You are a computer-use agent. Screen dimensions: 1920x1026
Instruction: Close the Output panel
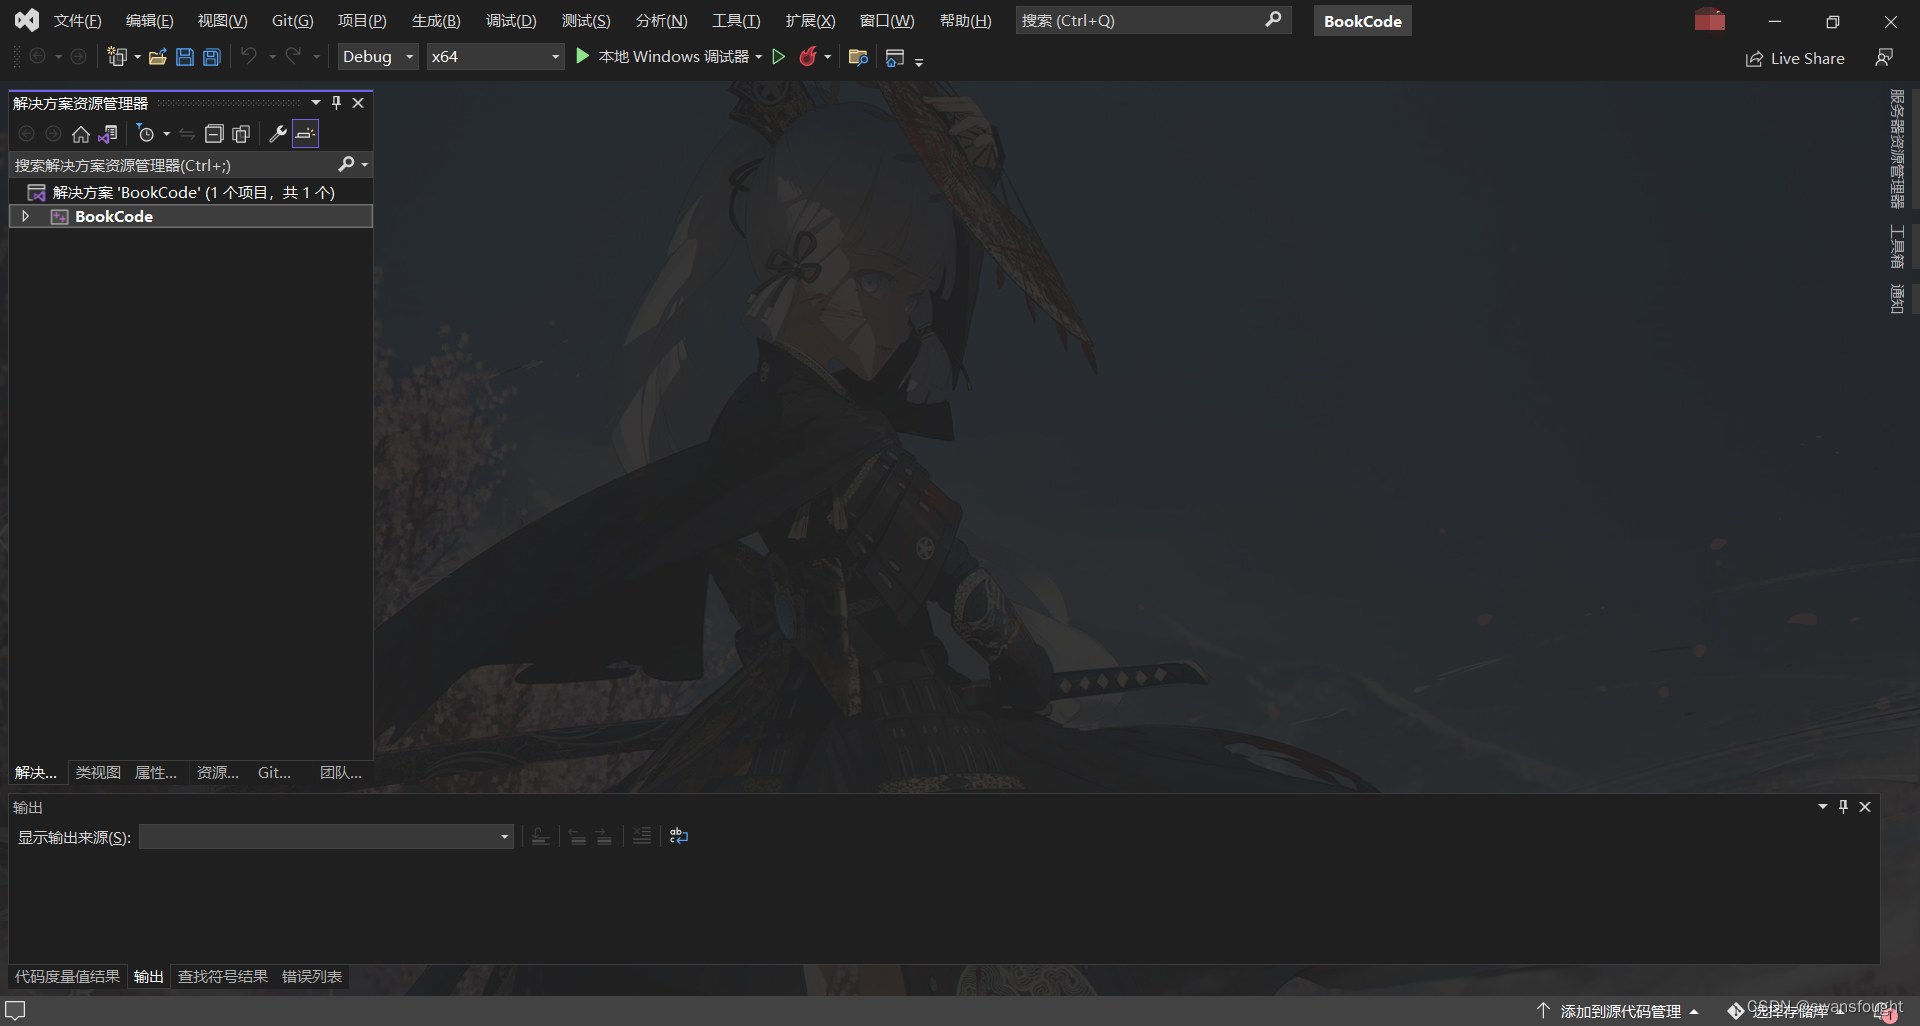tap(1865, 807)
